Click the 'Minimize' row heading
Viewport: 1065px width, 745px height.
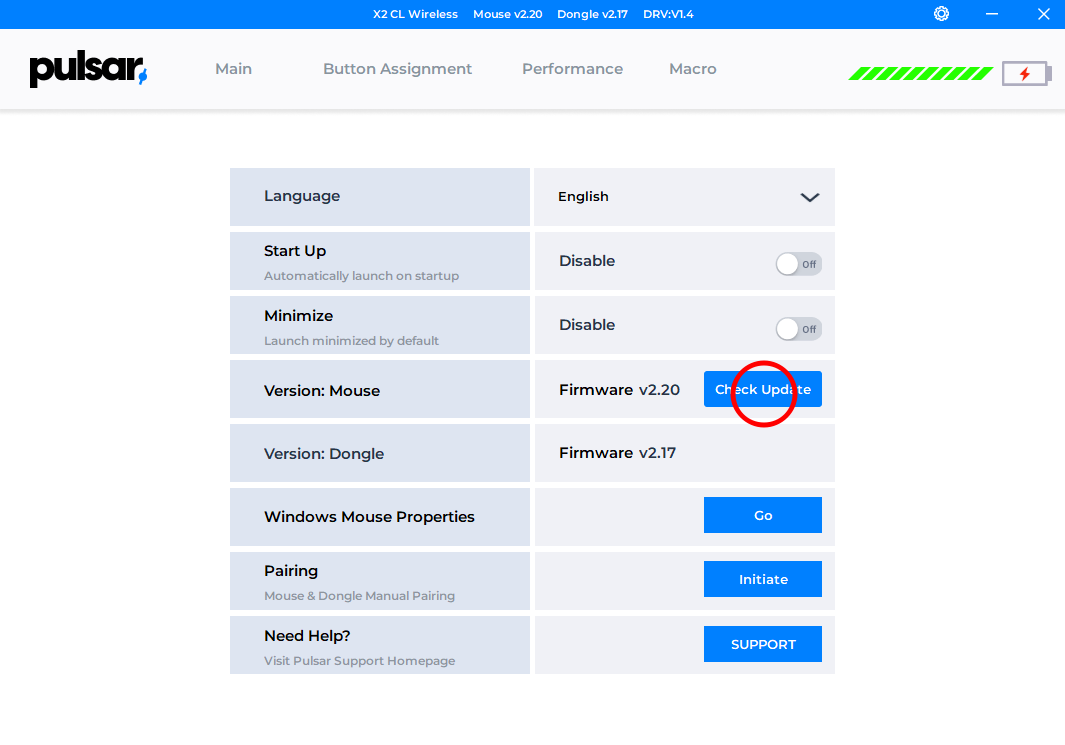click(x=298, y=316)
